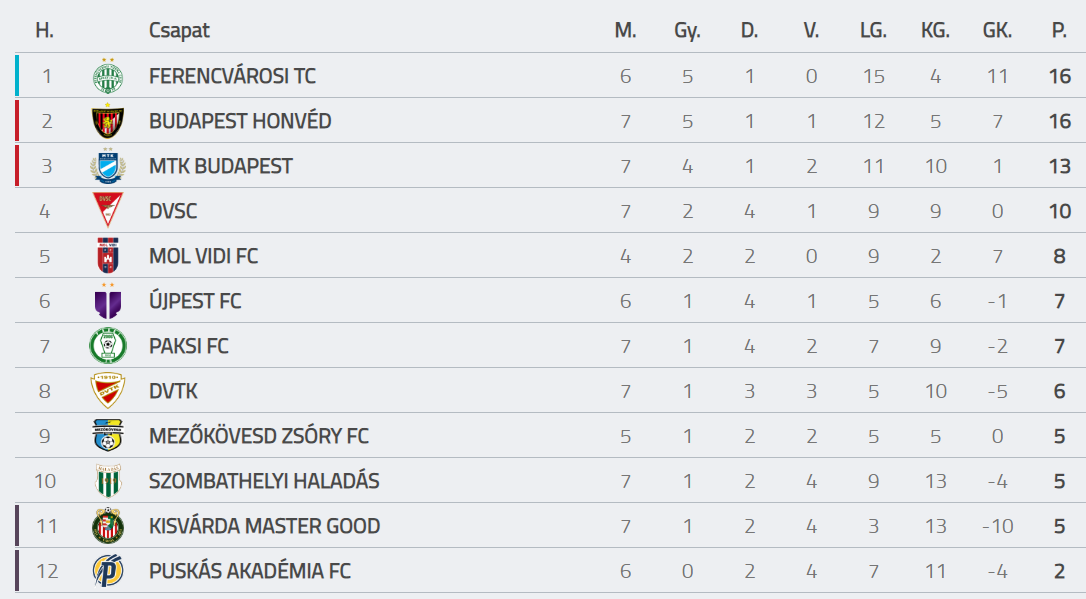Click the Budapest Honvéd club crest
Image resolution: width=1086 pixels, height=599 pixels.
(108, 120)
